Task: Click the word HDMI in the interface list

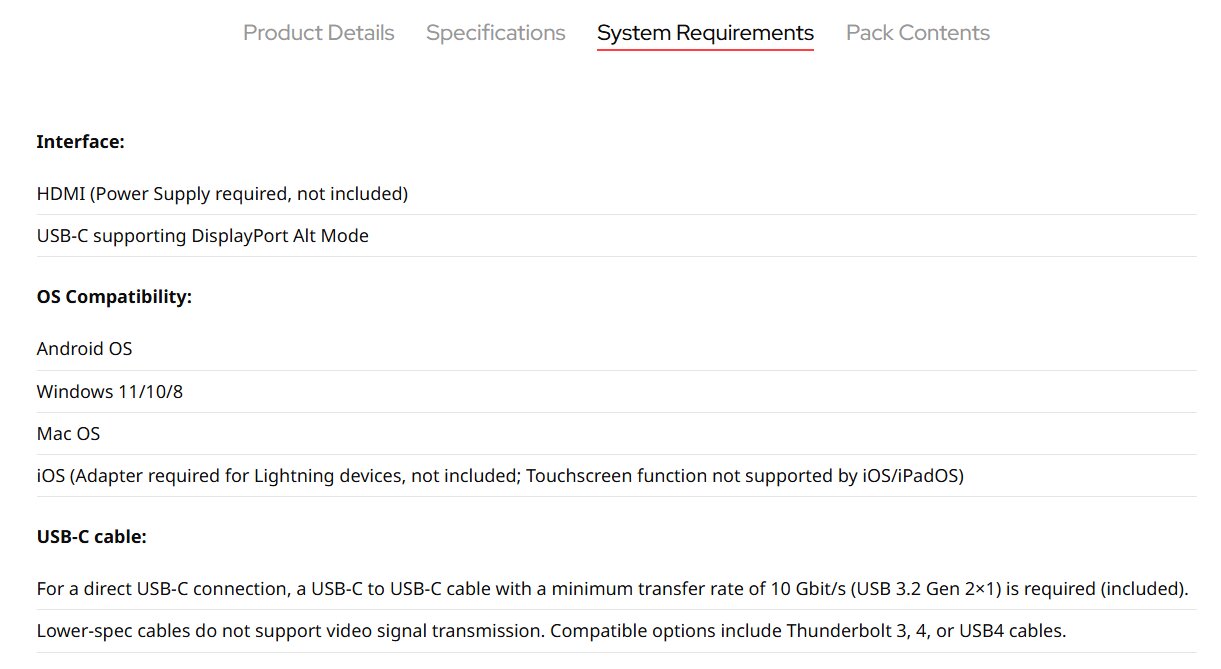Action: point(60,194)
